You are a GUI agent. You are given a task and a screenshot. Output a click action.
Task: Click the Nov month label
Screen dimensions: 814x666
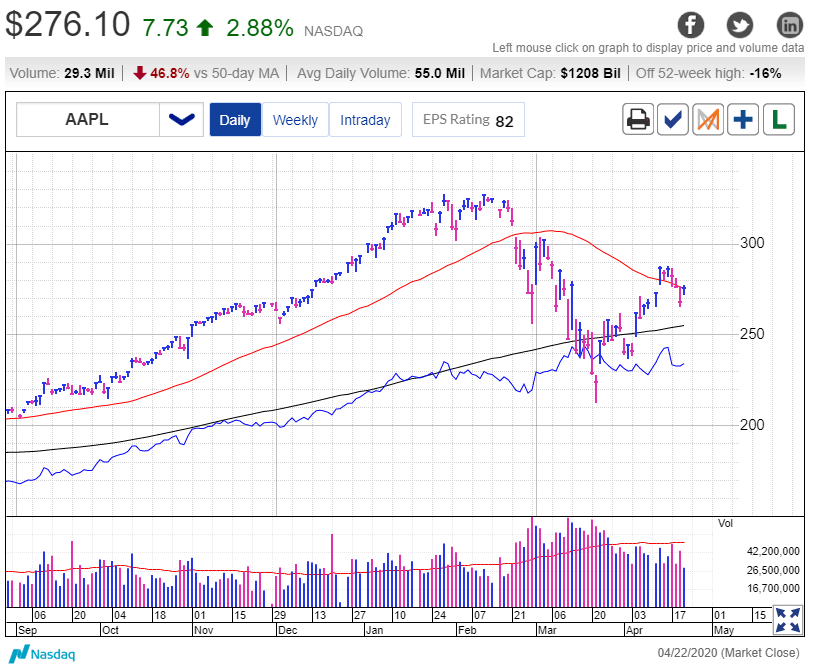pyautogui.click(x=204, y=630)
